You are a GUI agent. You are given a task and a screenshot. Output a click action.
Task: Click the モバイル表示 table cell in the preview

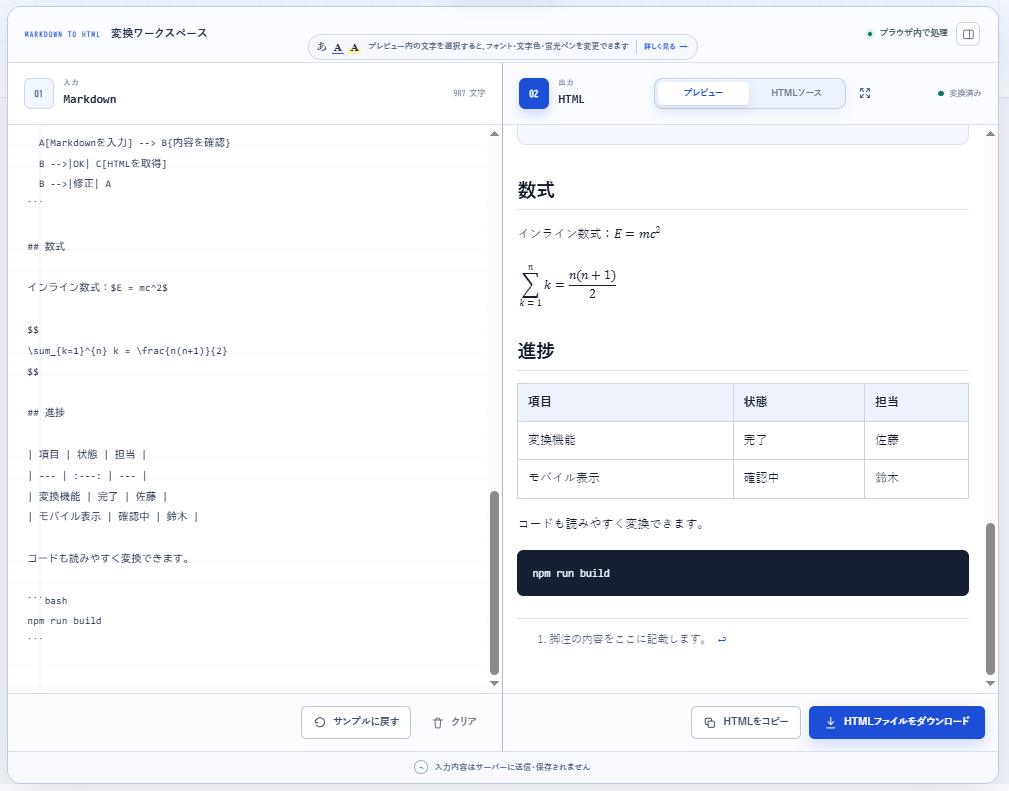[x=625, y=478]
